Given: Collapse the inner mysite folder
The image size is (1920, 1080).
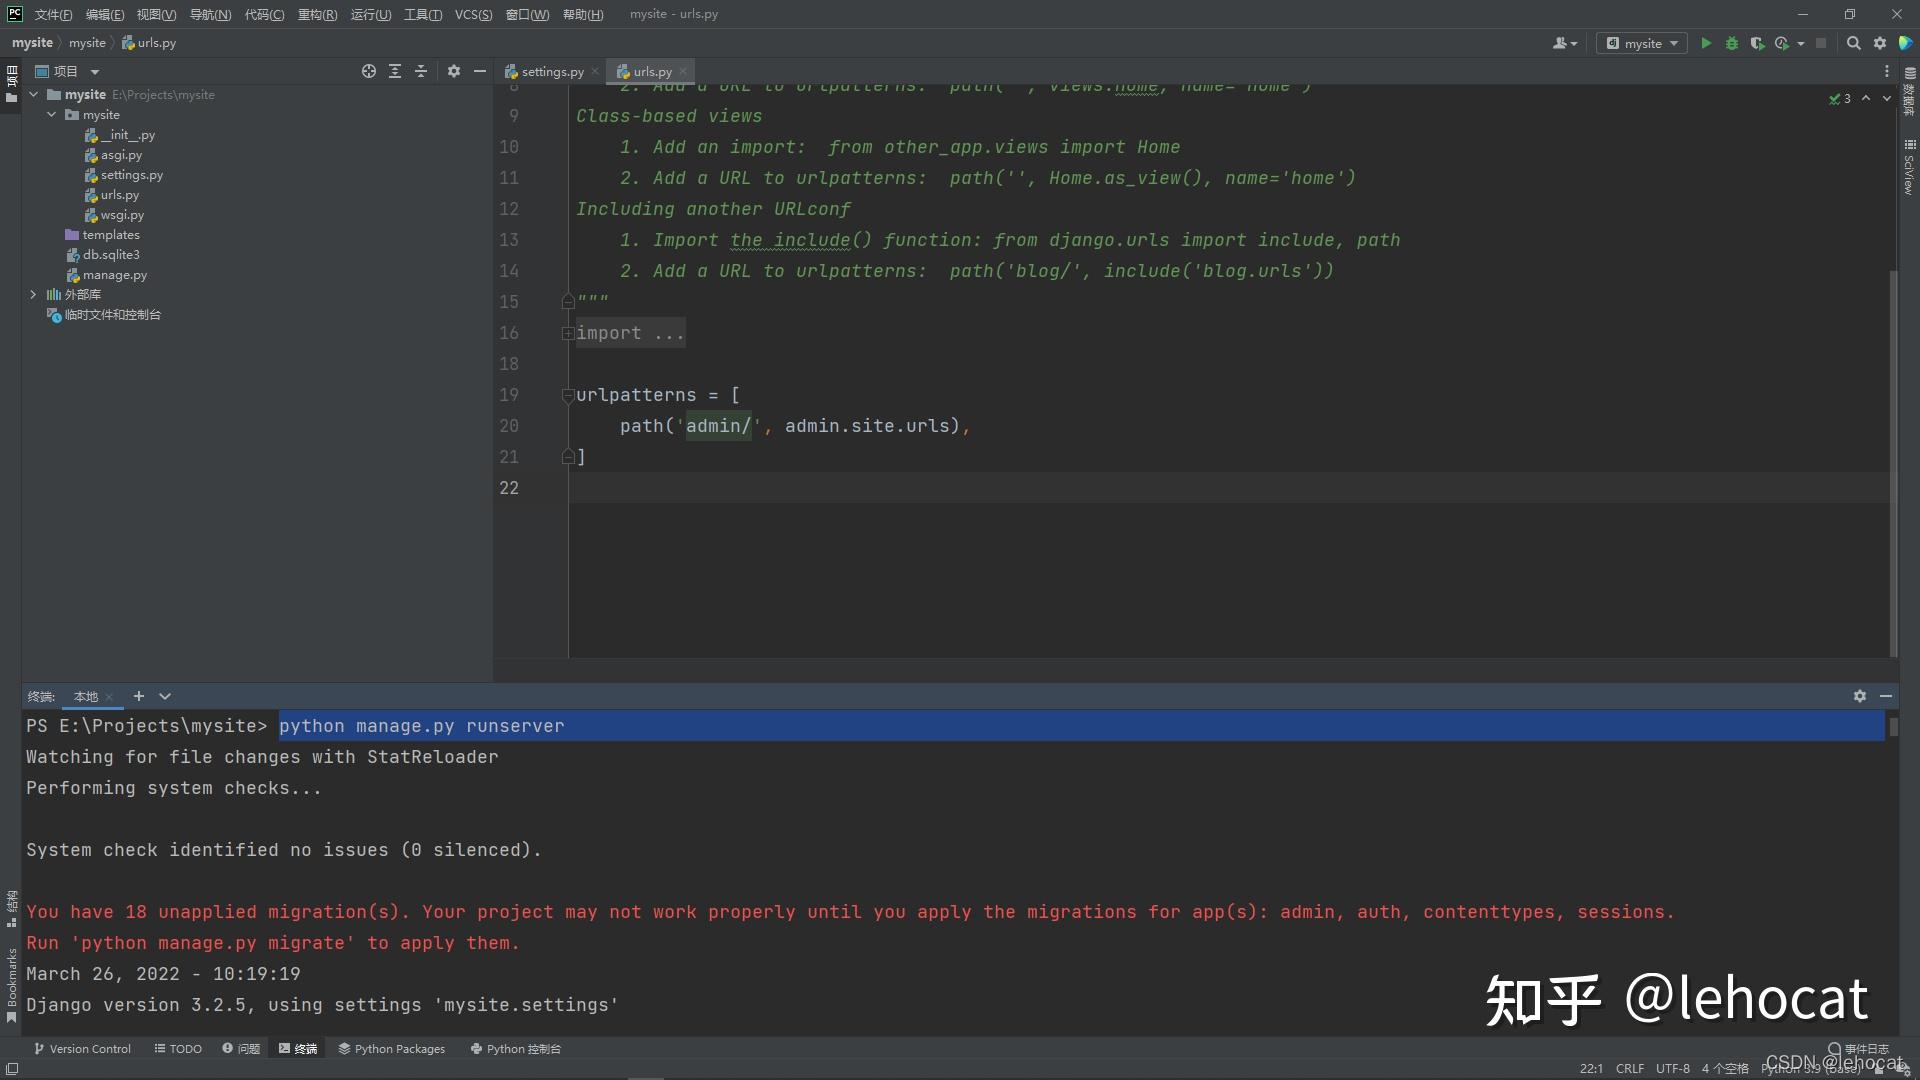Looking at the screenshot, I should tap(51, 115).
